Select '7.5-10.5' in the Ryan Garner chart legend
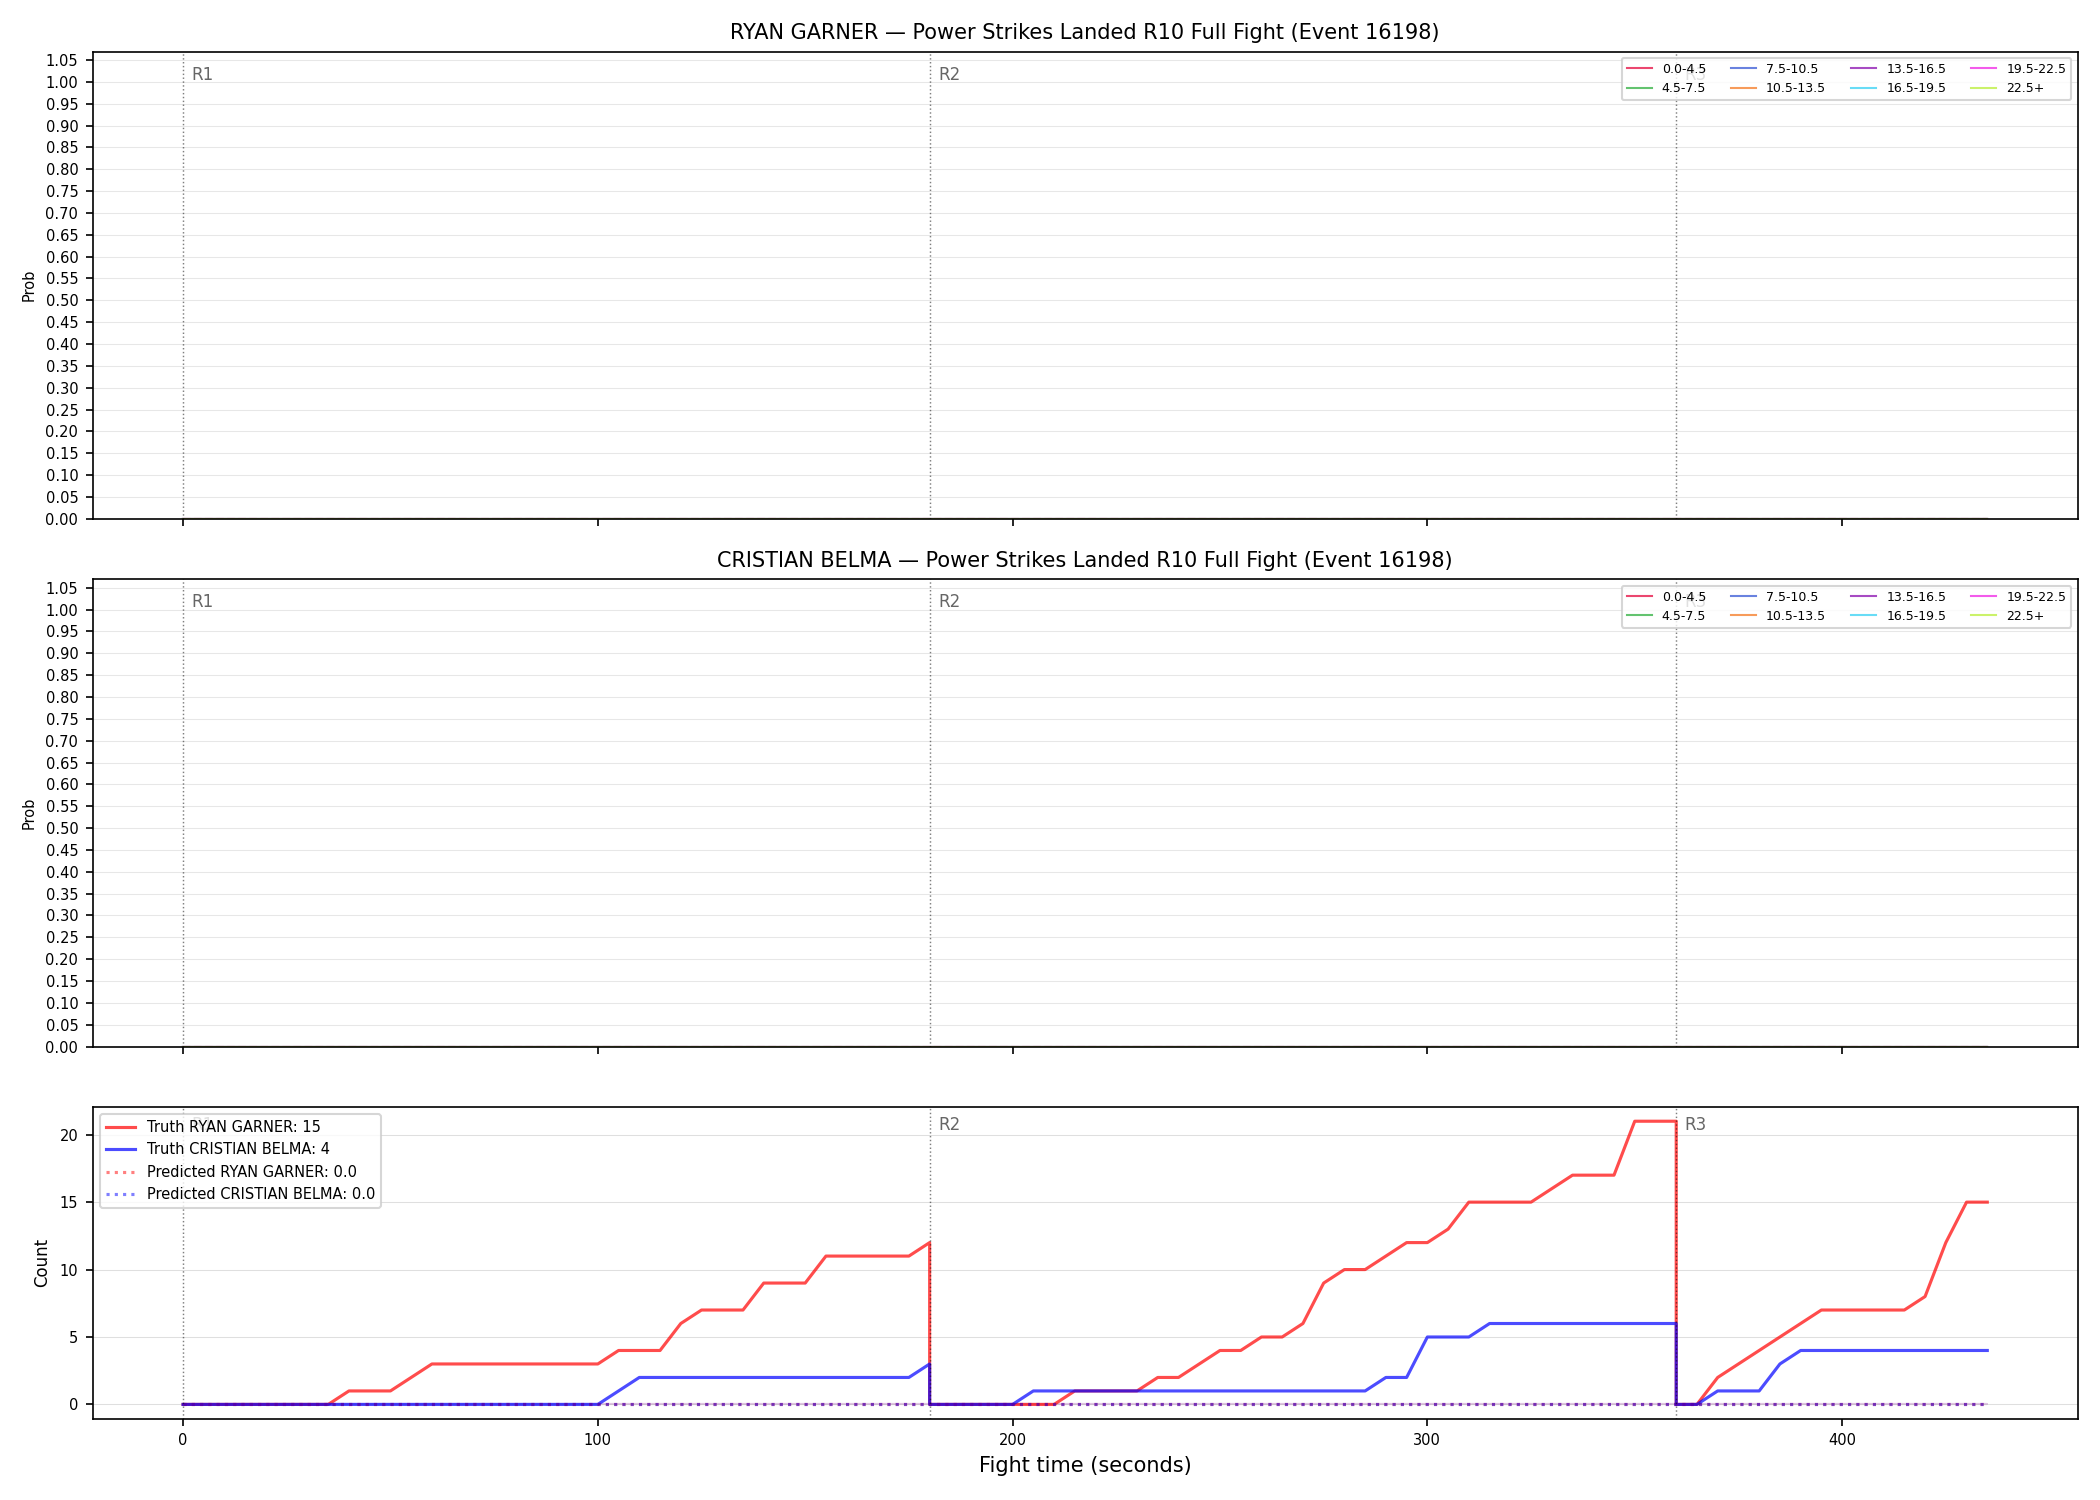This screenshot has height=1500, width=2100. click(x=1792, y=69)
